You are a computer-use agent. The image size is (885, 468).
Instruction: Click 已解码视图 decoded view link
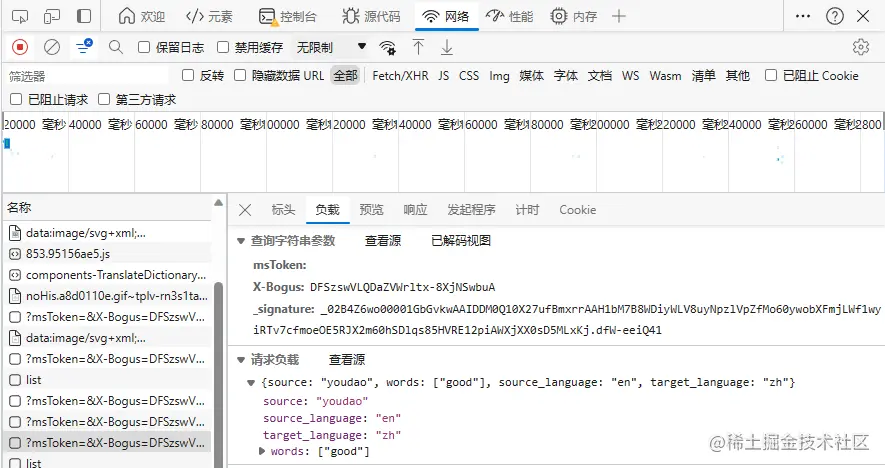pyautogui.click(x=461, y=241)
